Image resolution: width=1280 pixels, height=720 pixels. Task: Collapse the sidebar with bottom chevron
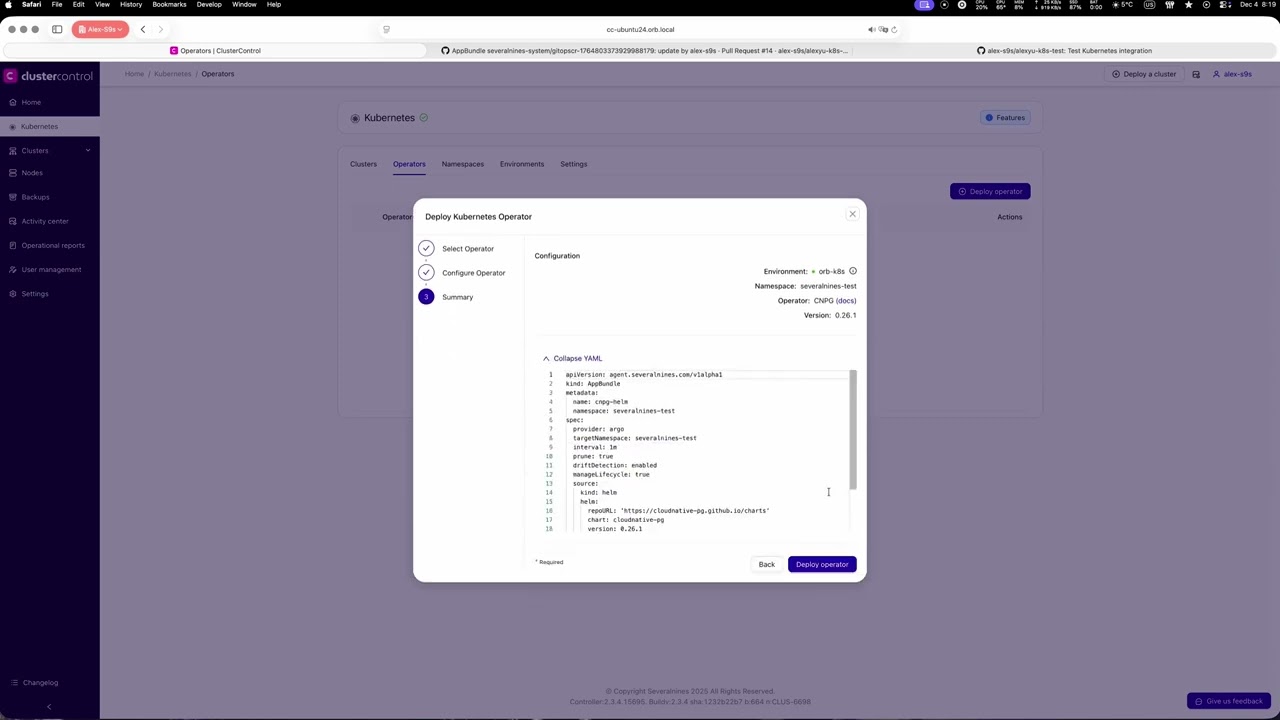(x=49, y=707)
